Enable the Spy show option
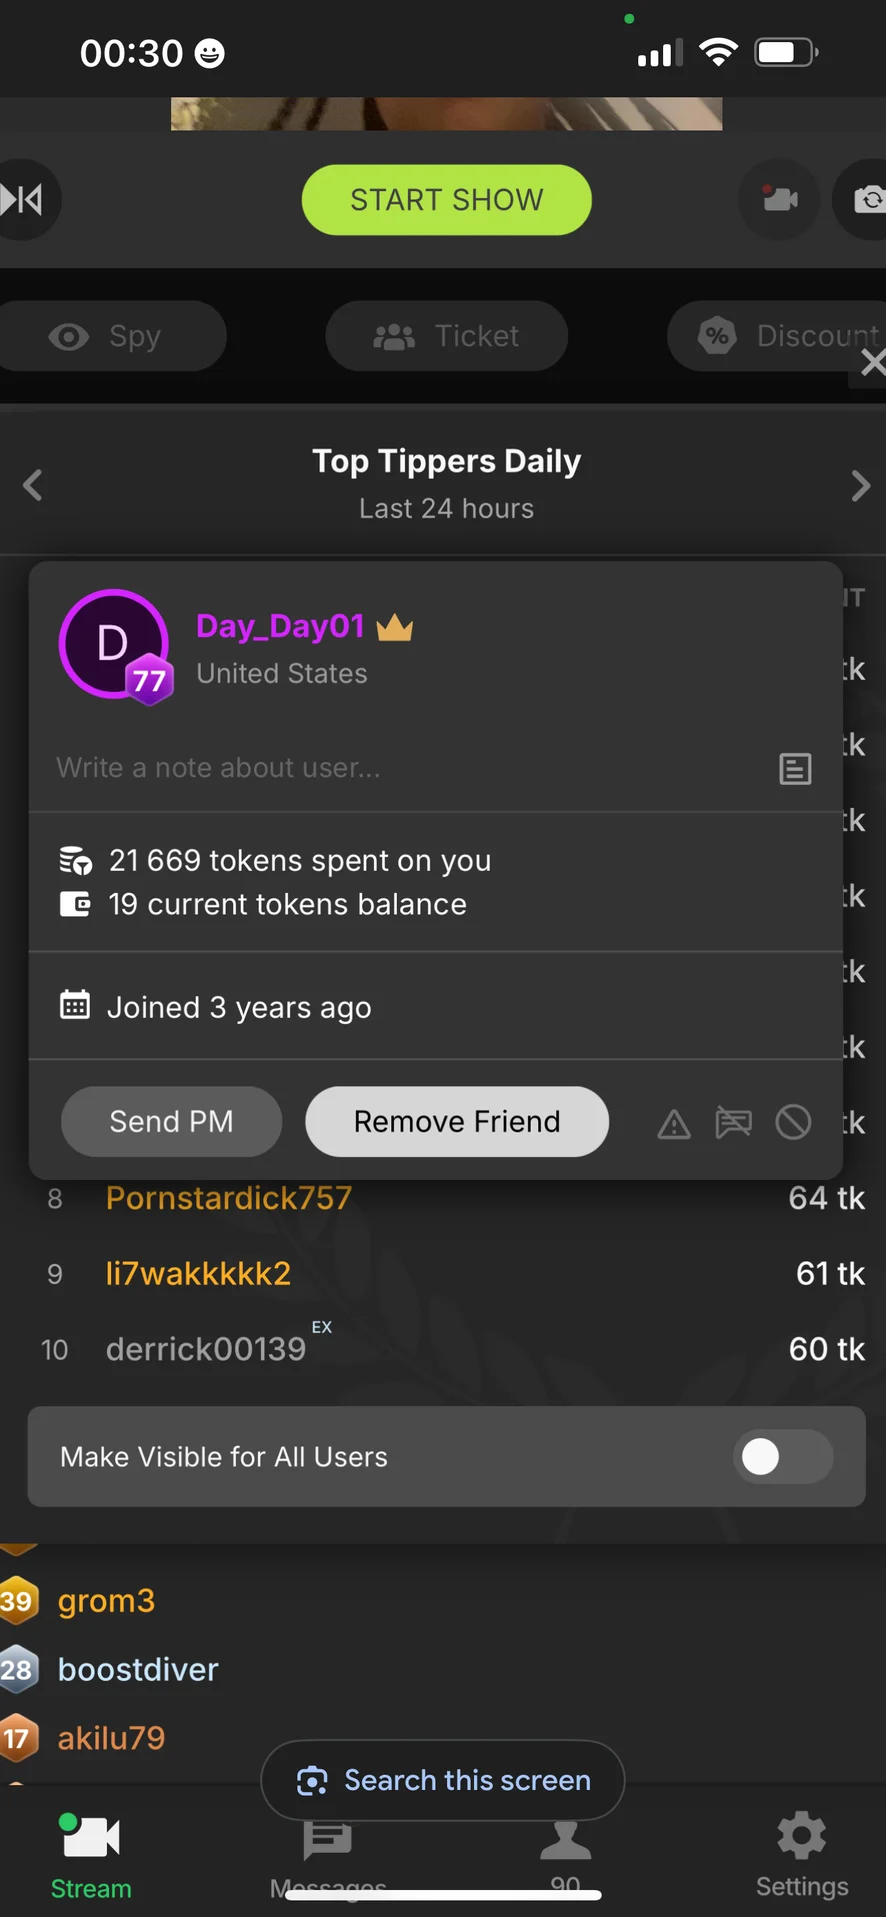The width and height of the screenshot is (886, 1917). click(x=106, y=336)
